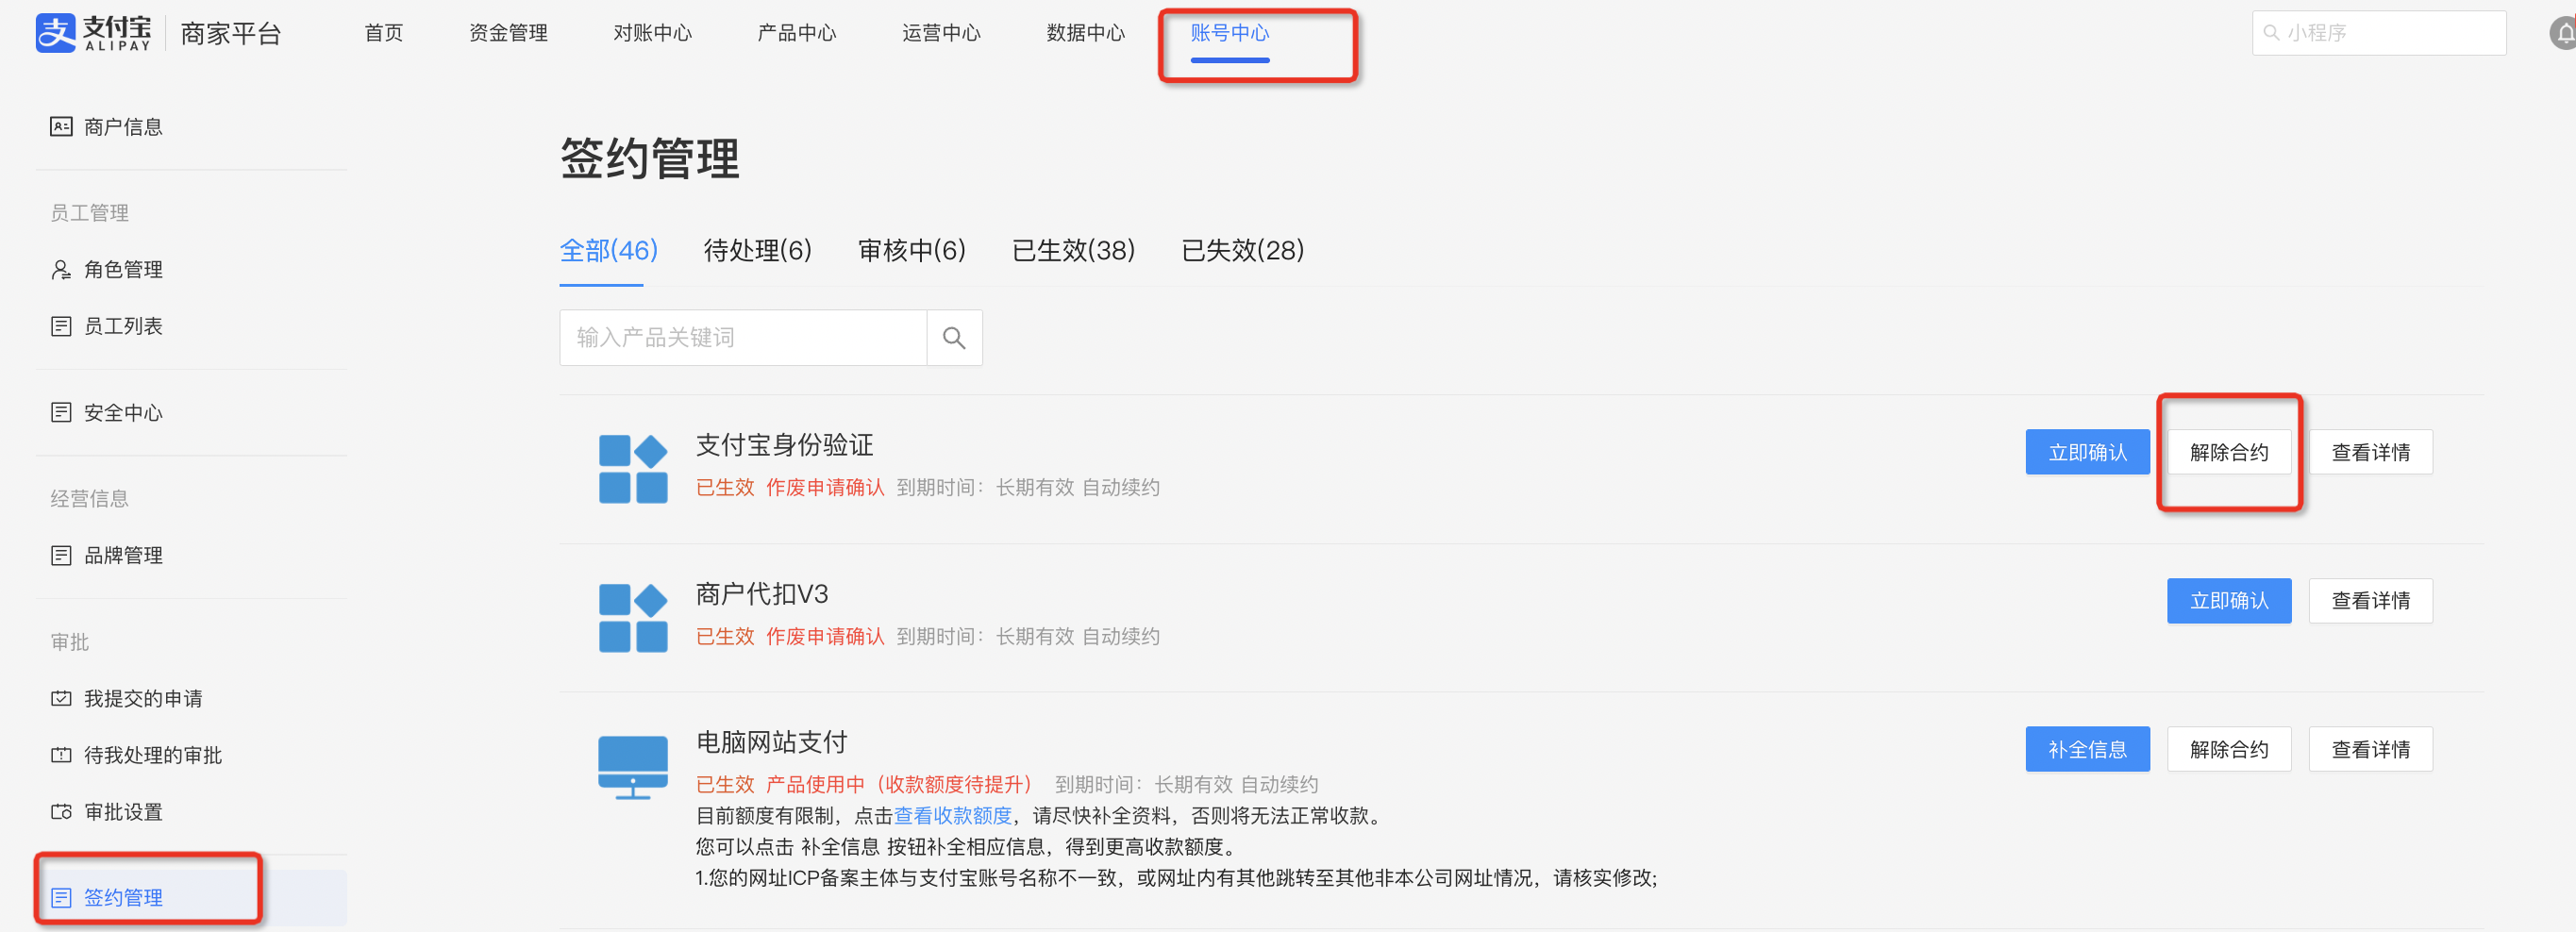Click the role management person icon
Image resolution: width=2576 pixels, height=932 pixels.
pyautogui.click(x=61, y=269)
